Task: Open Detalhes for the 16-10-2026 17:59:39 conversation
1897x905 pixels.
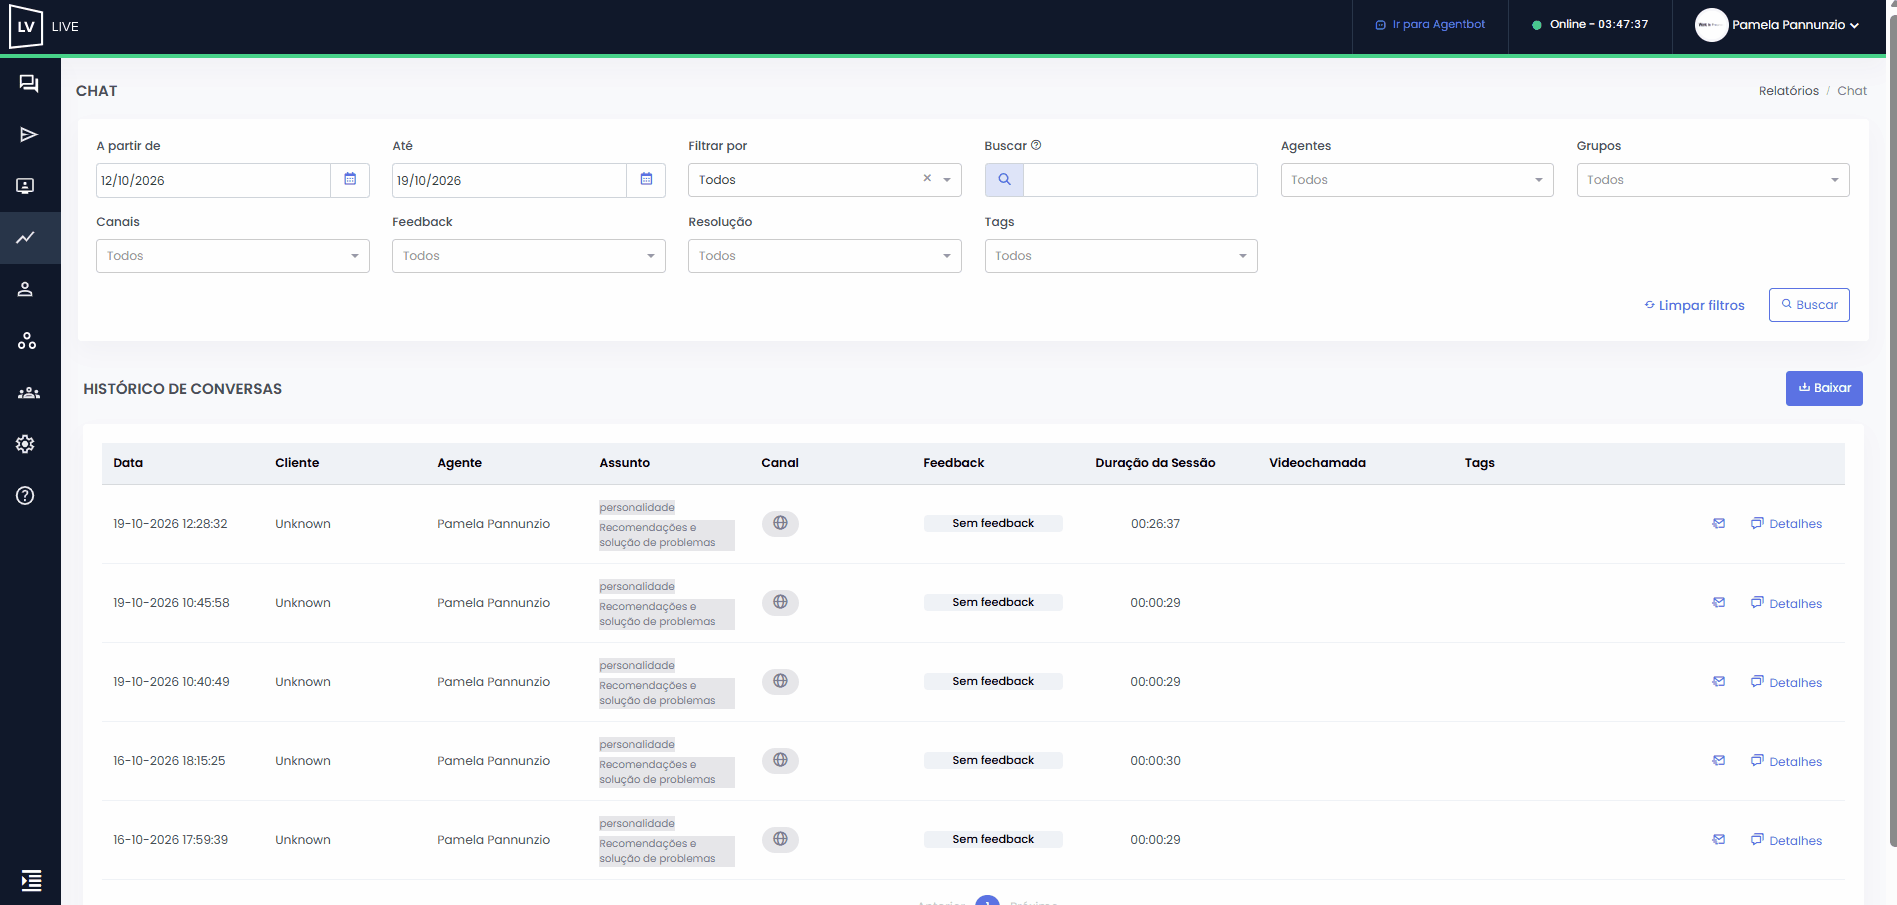Action: tap(1786, 840)
